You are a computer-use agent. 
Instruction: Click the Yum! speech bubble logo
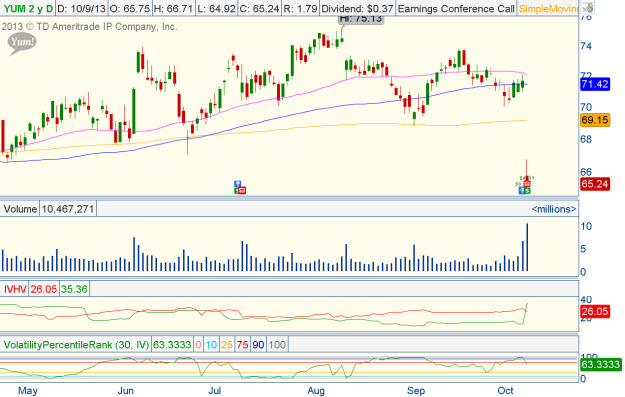pos(22,43)
